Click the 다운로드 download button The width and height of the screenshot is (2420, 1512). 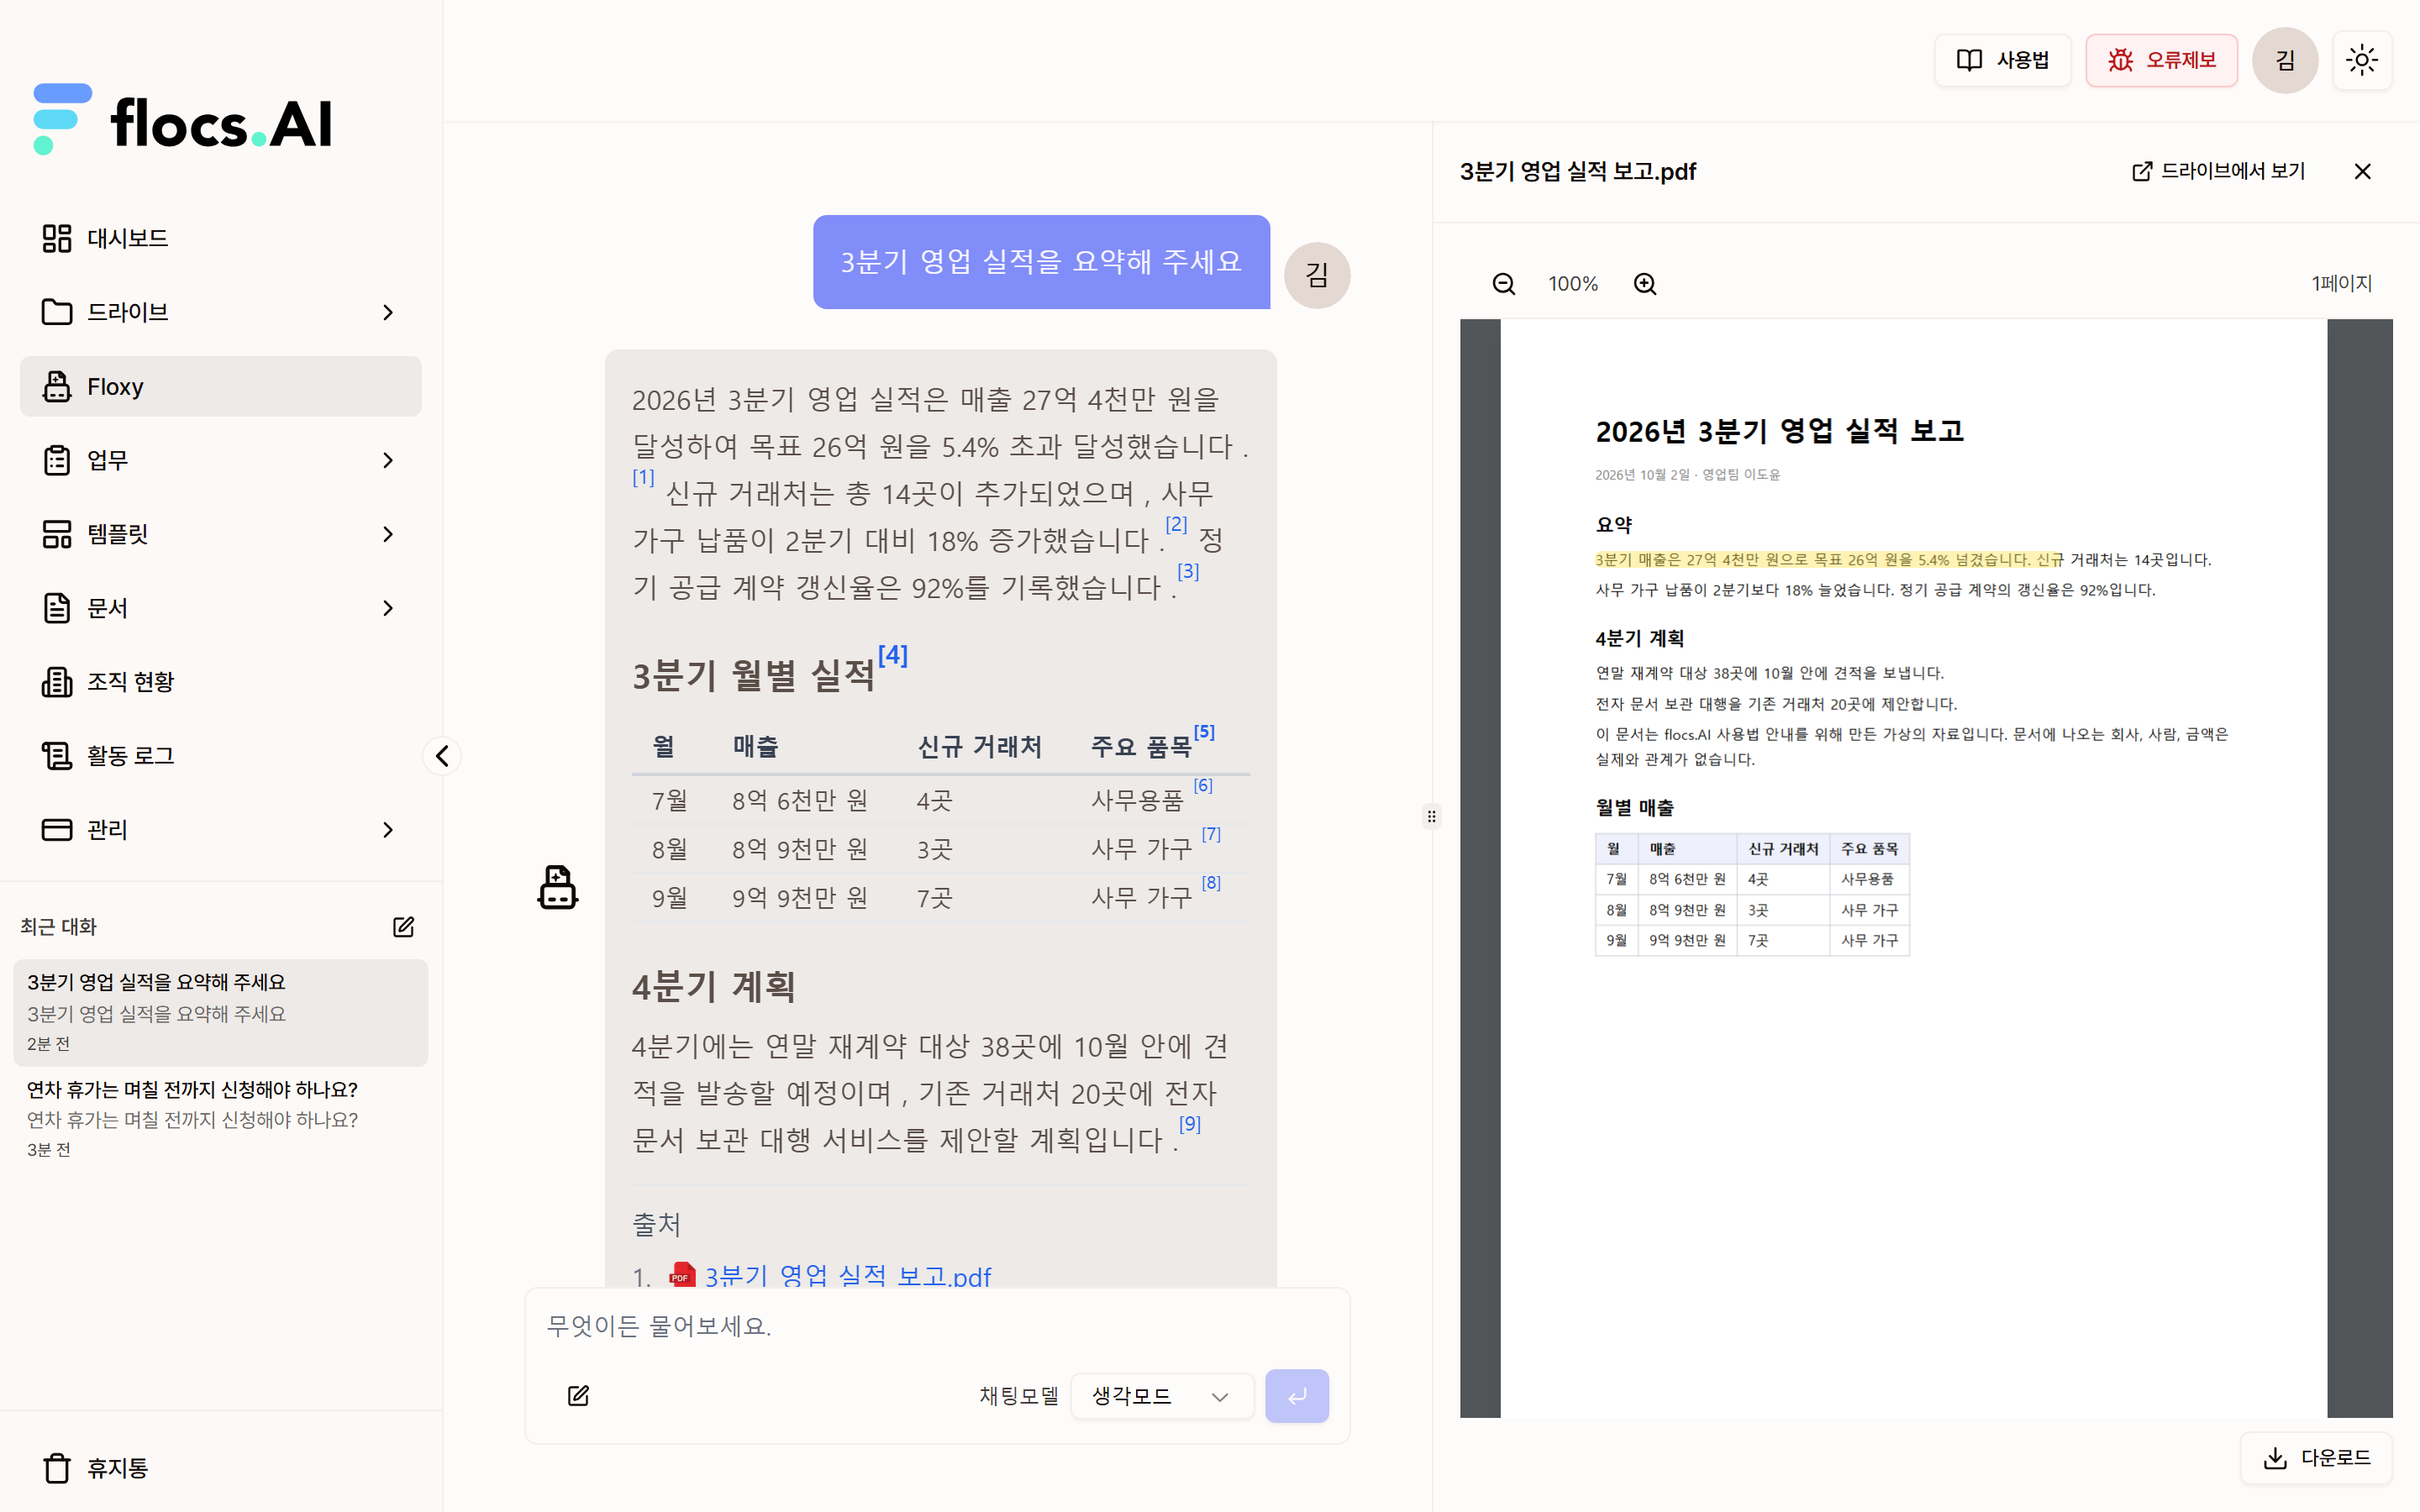[x=2317, y=1458]
